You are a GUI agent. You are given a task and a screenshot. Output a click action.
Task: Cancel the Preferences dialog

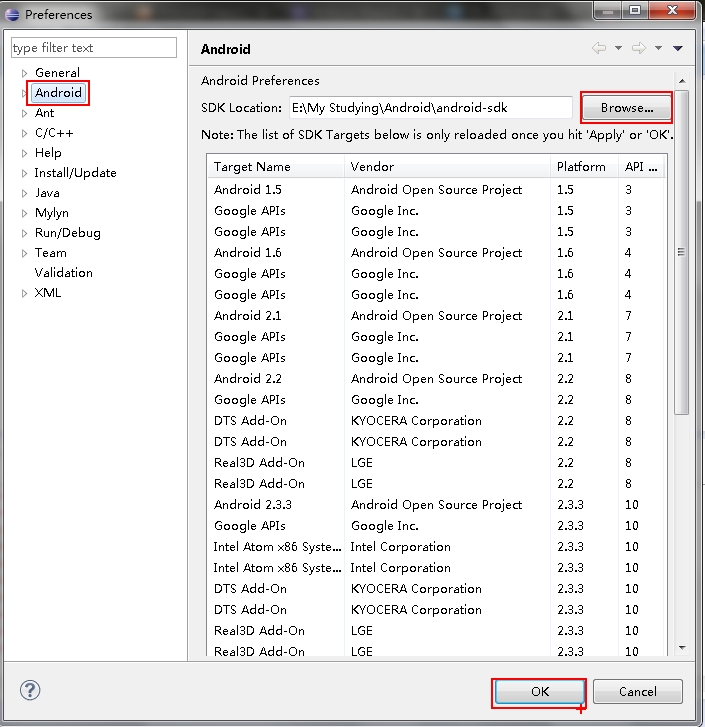coord(637,691)
